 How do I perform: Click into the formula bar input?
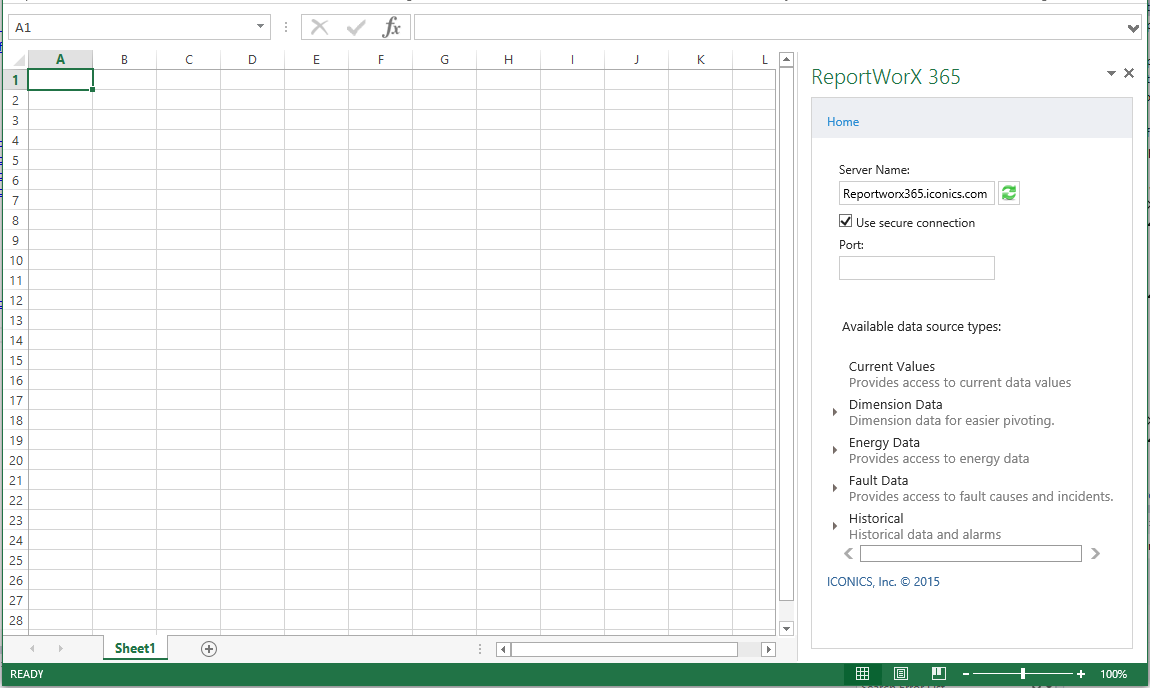coord(770,28)
